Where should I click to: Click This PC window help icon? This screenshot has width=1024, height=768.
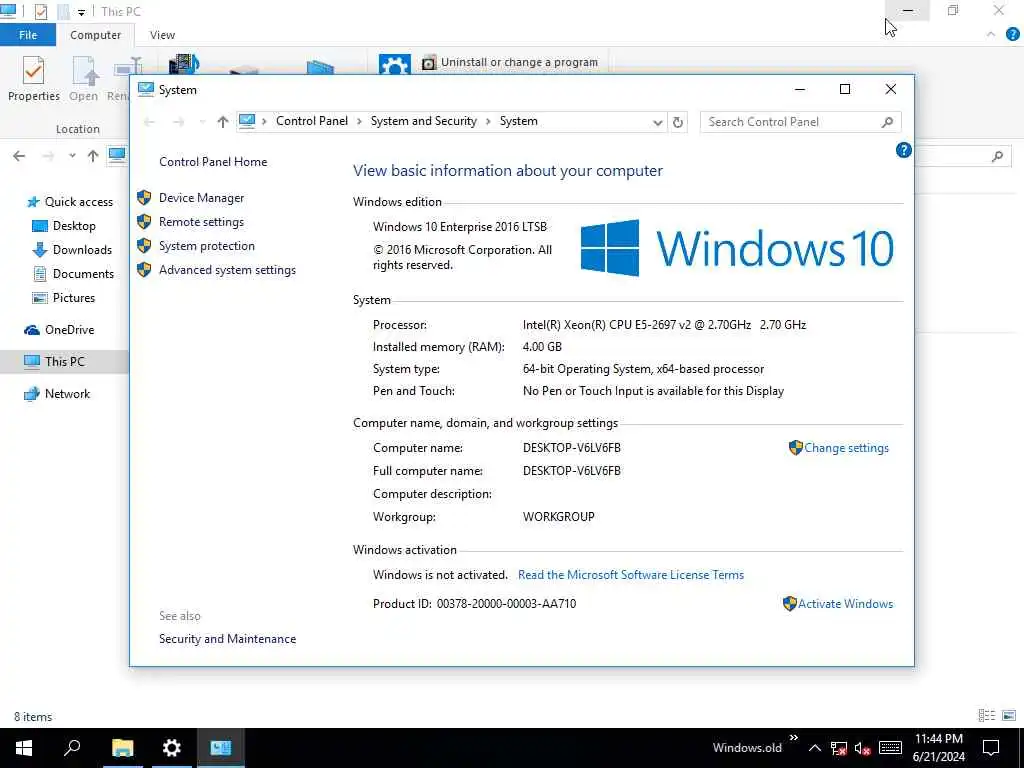point(1012,35)
